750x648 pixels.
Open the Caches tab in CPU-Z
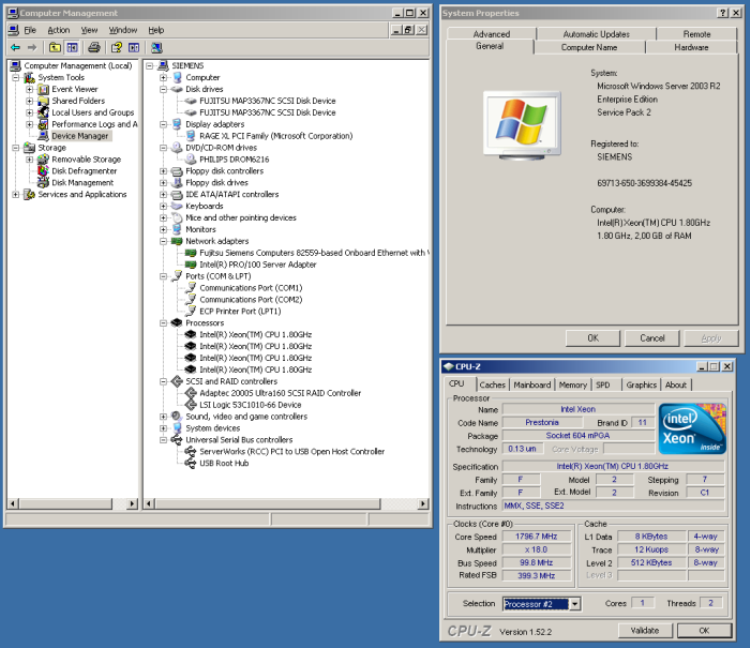pyautogui.click(x=492, y=385)
